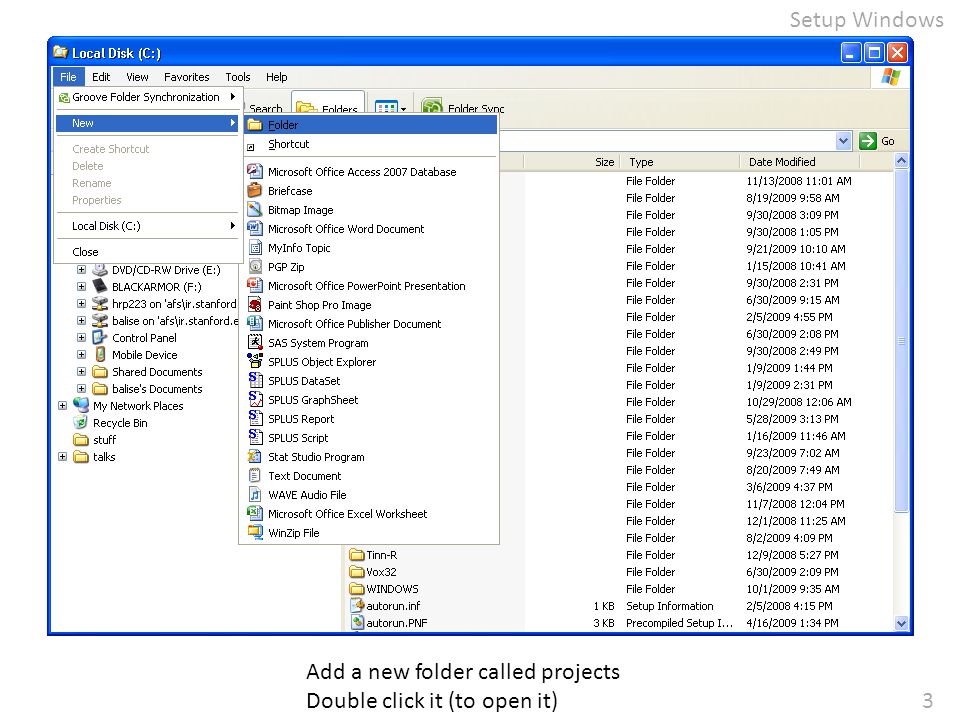Click the WAVE Audio File icon
The image size is (960, 720).
tap(255, 494)
